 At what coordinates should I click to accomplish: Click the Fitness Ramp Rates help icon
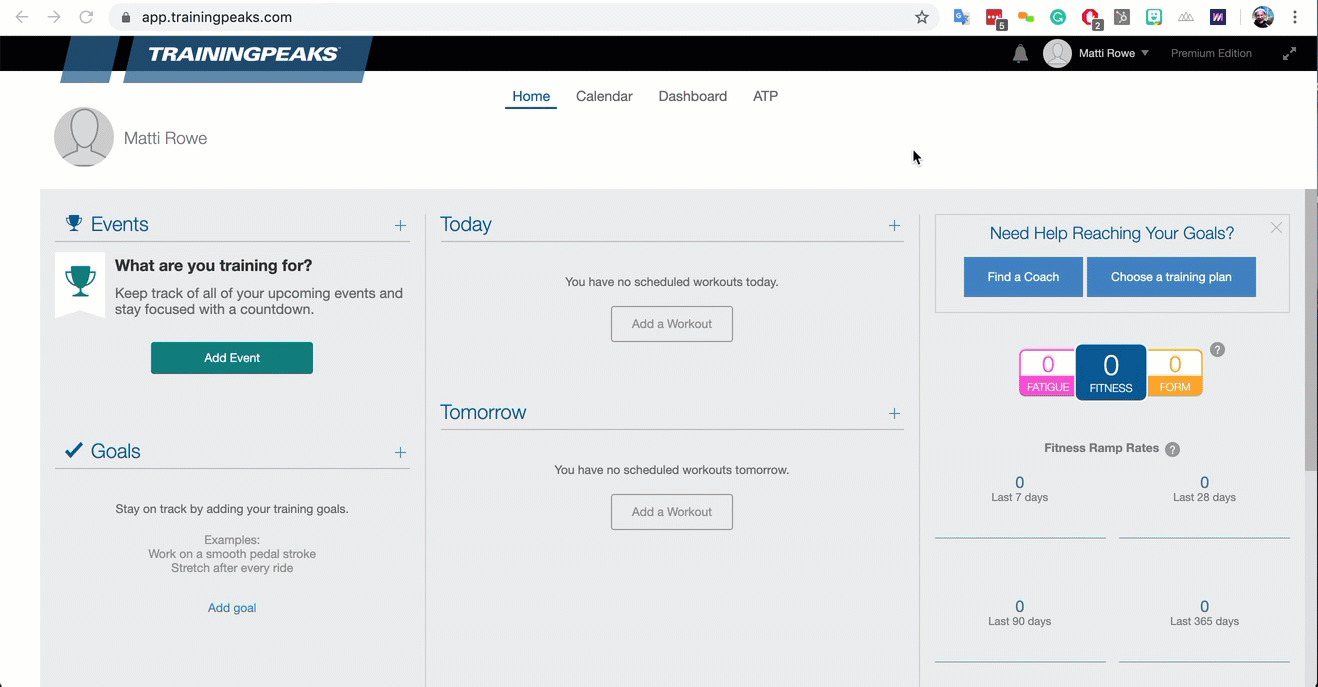click(x=1172, y=449)
